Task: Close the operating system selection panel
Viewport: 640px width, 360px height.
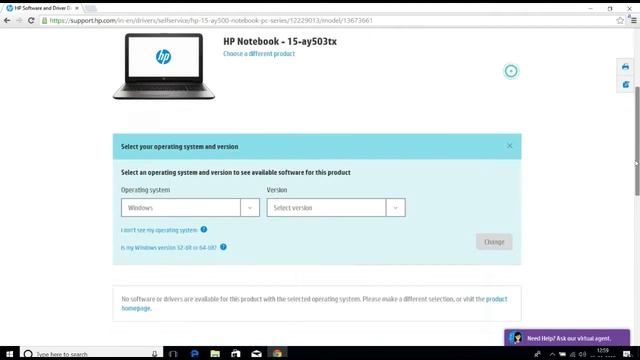Action: [x=509, y=146]
